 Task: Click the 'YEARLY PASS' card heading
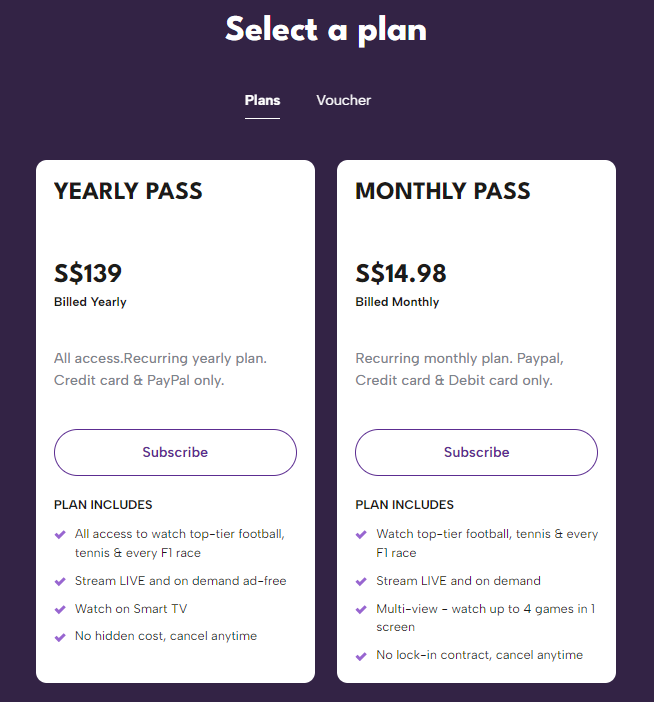(x=128, y=191)
